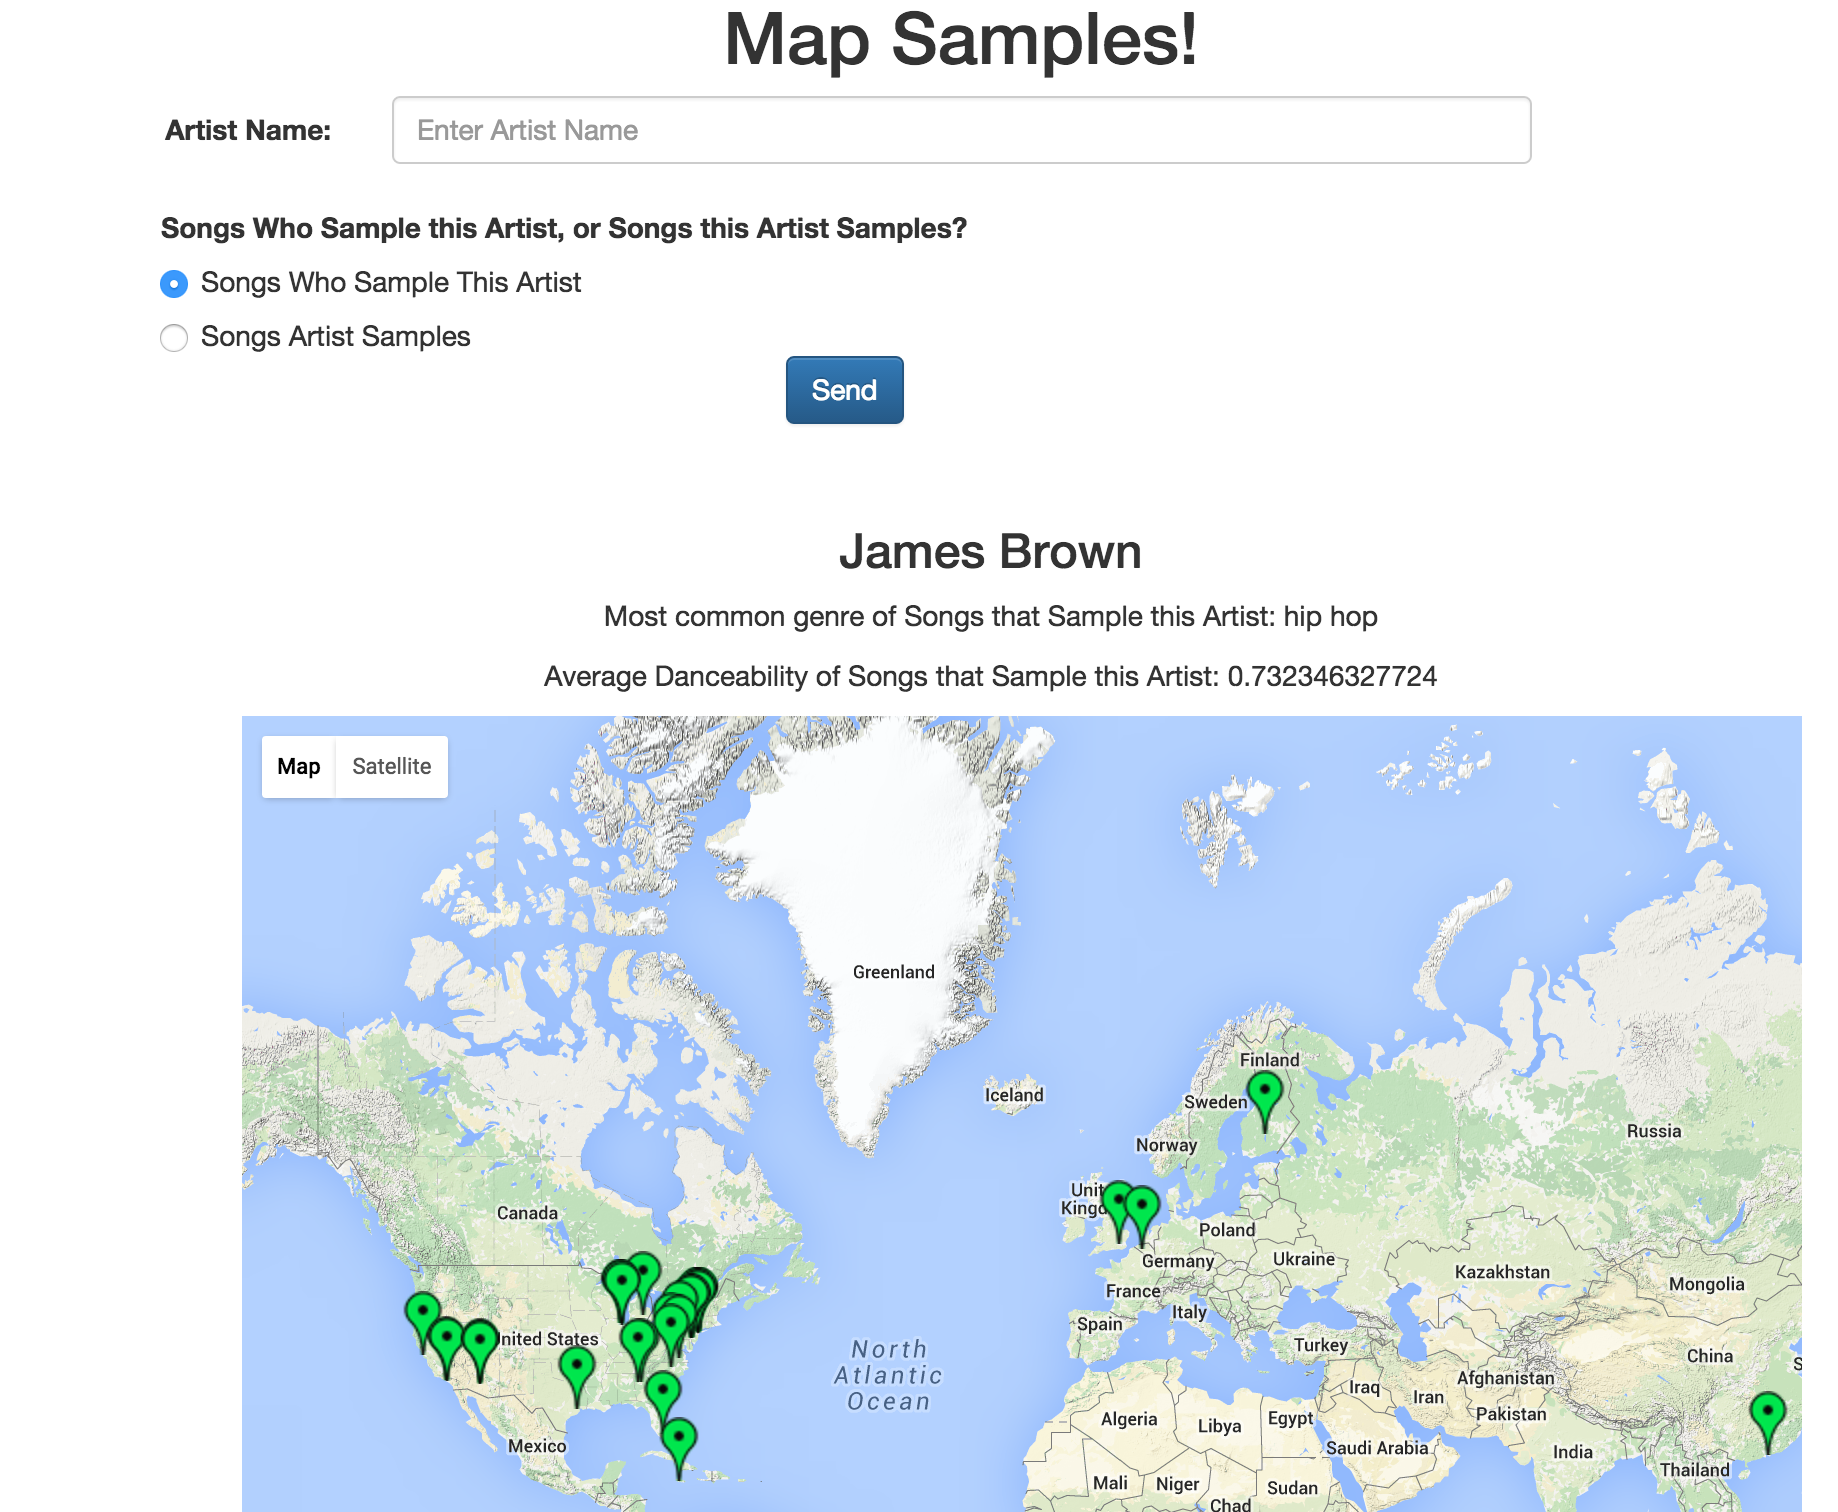Image resolution: width=1838 pixels, height=1512 pixels.
Task: Click the Kazakhstan label on the map
Action: [x=1502, y=1272]
